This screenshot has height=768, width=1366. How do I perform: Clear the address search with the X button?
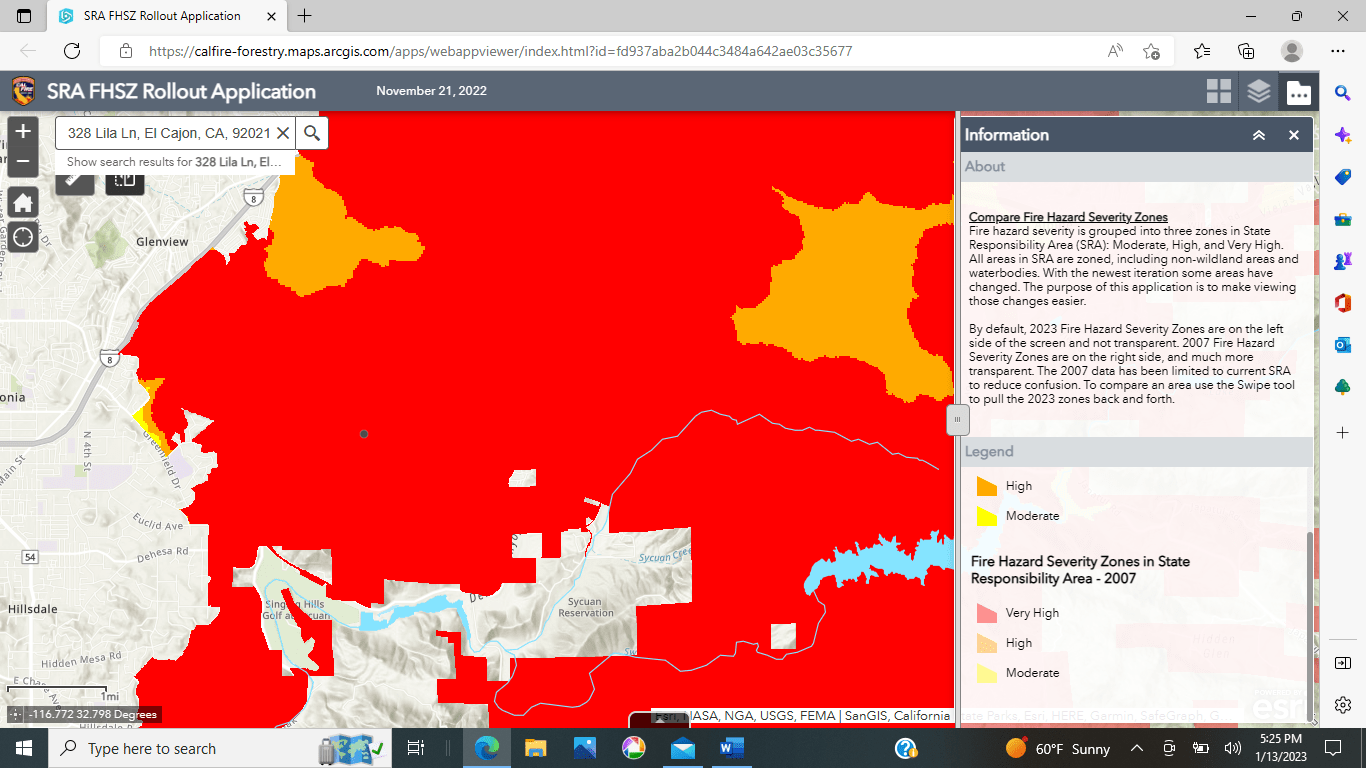click(x=284, y=132)
